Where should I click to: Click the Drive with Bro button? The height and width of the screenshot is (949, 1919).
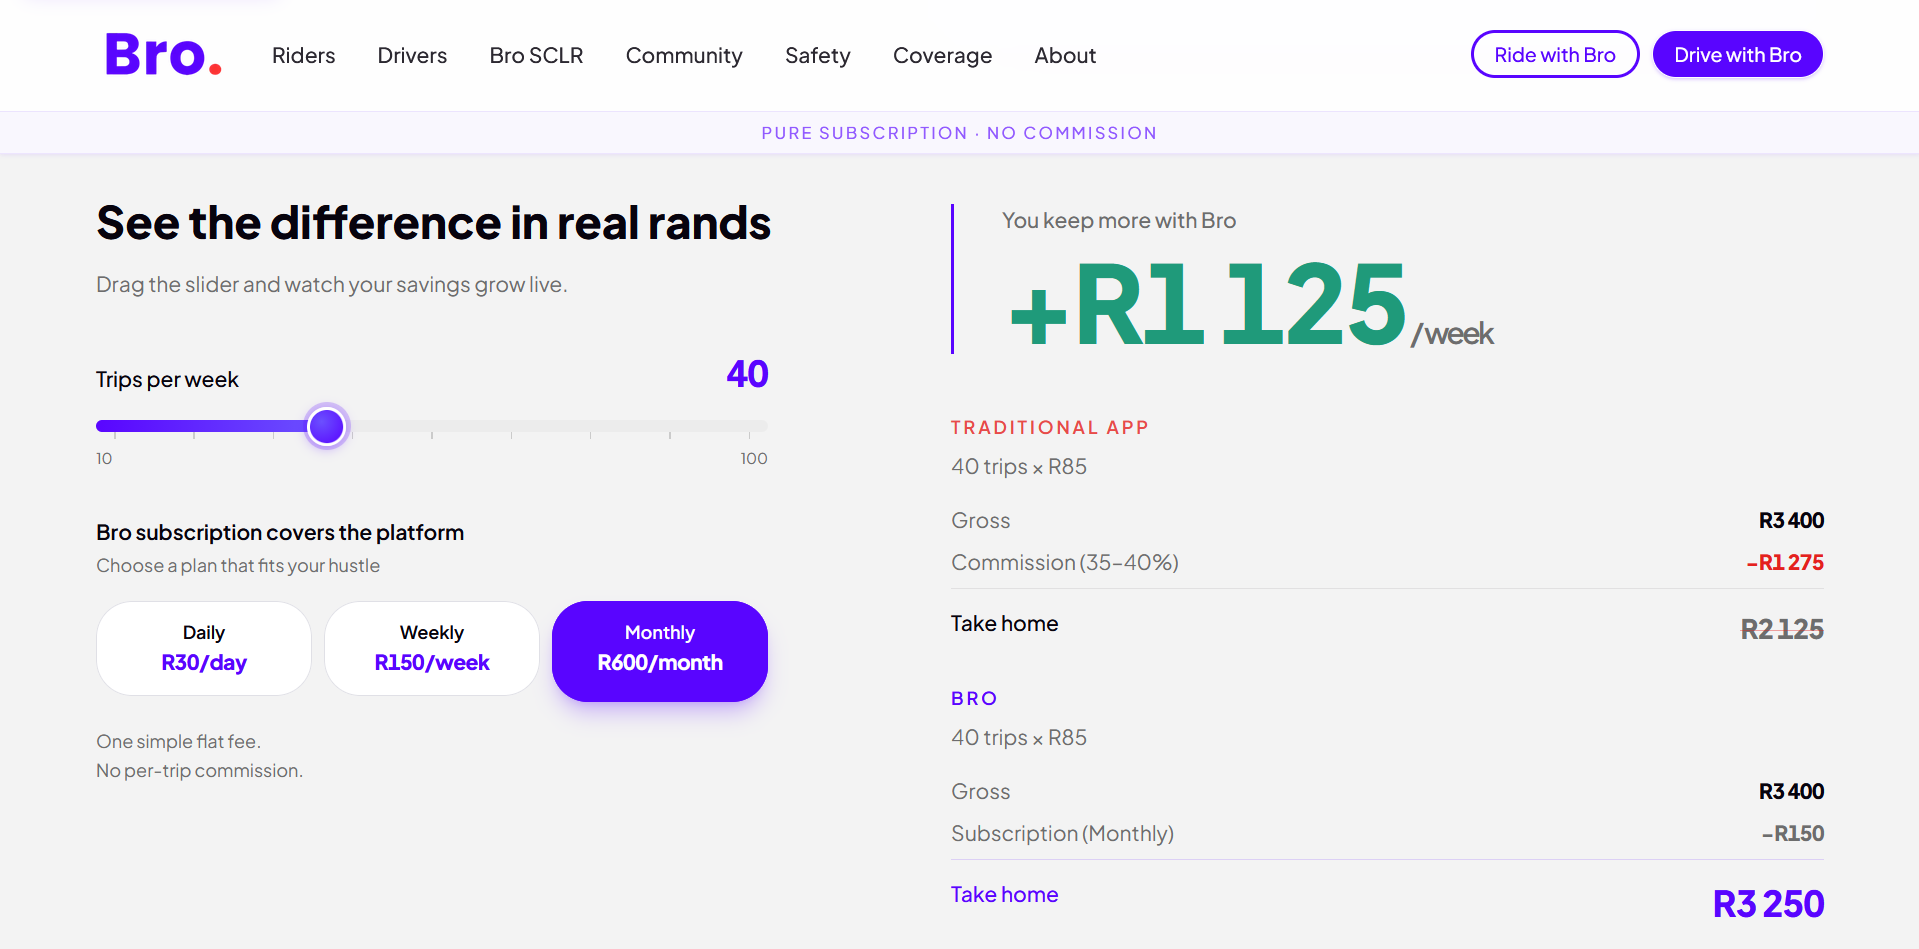coord(1738,54)
